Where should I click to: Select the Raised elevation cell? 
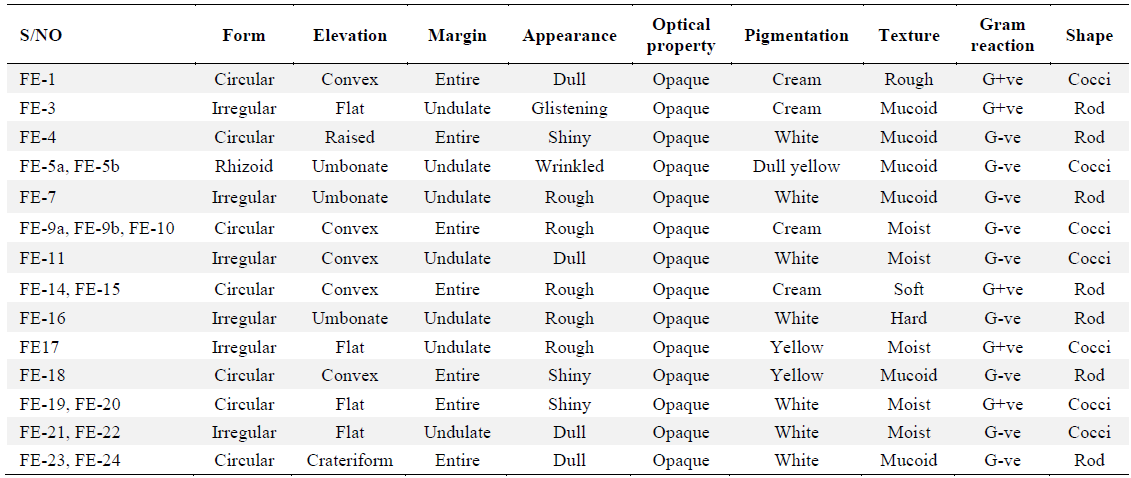[350, 137]
